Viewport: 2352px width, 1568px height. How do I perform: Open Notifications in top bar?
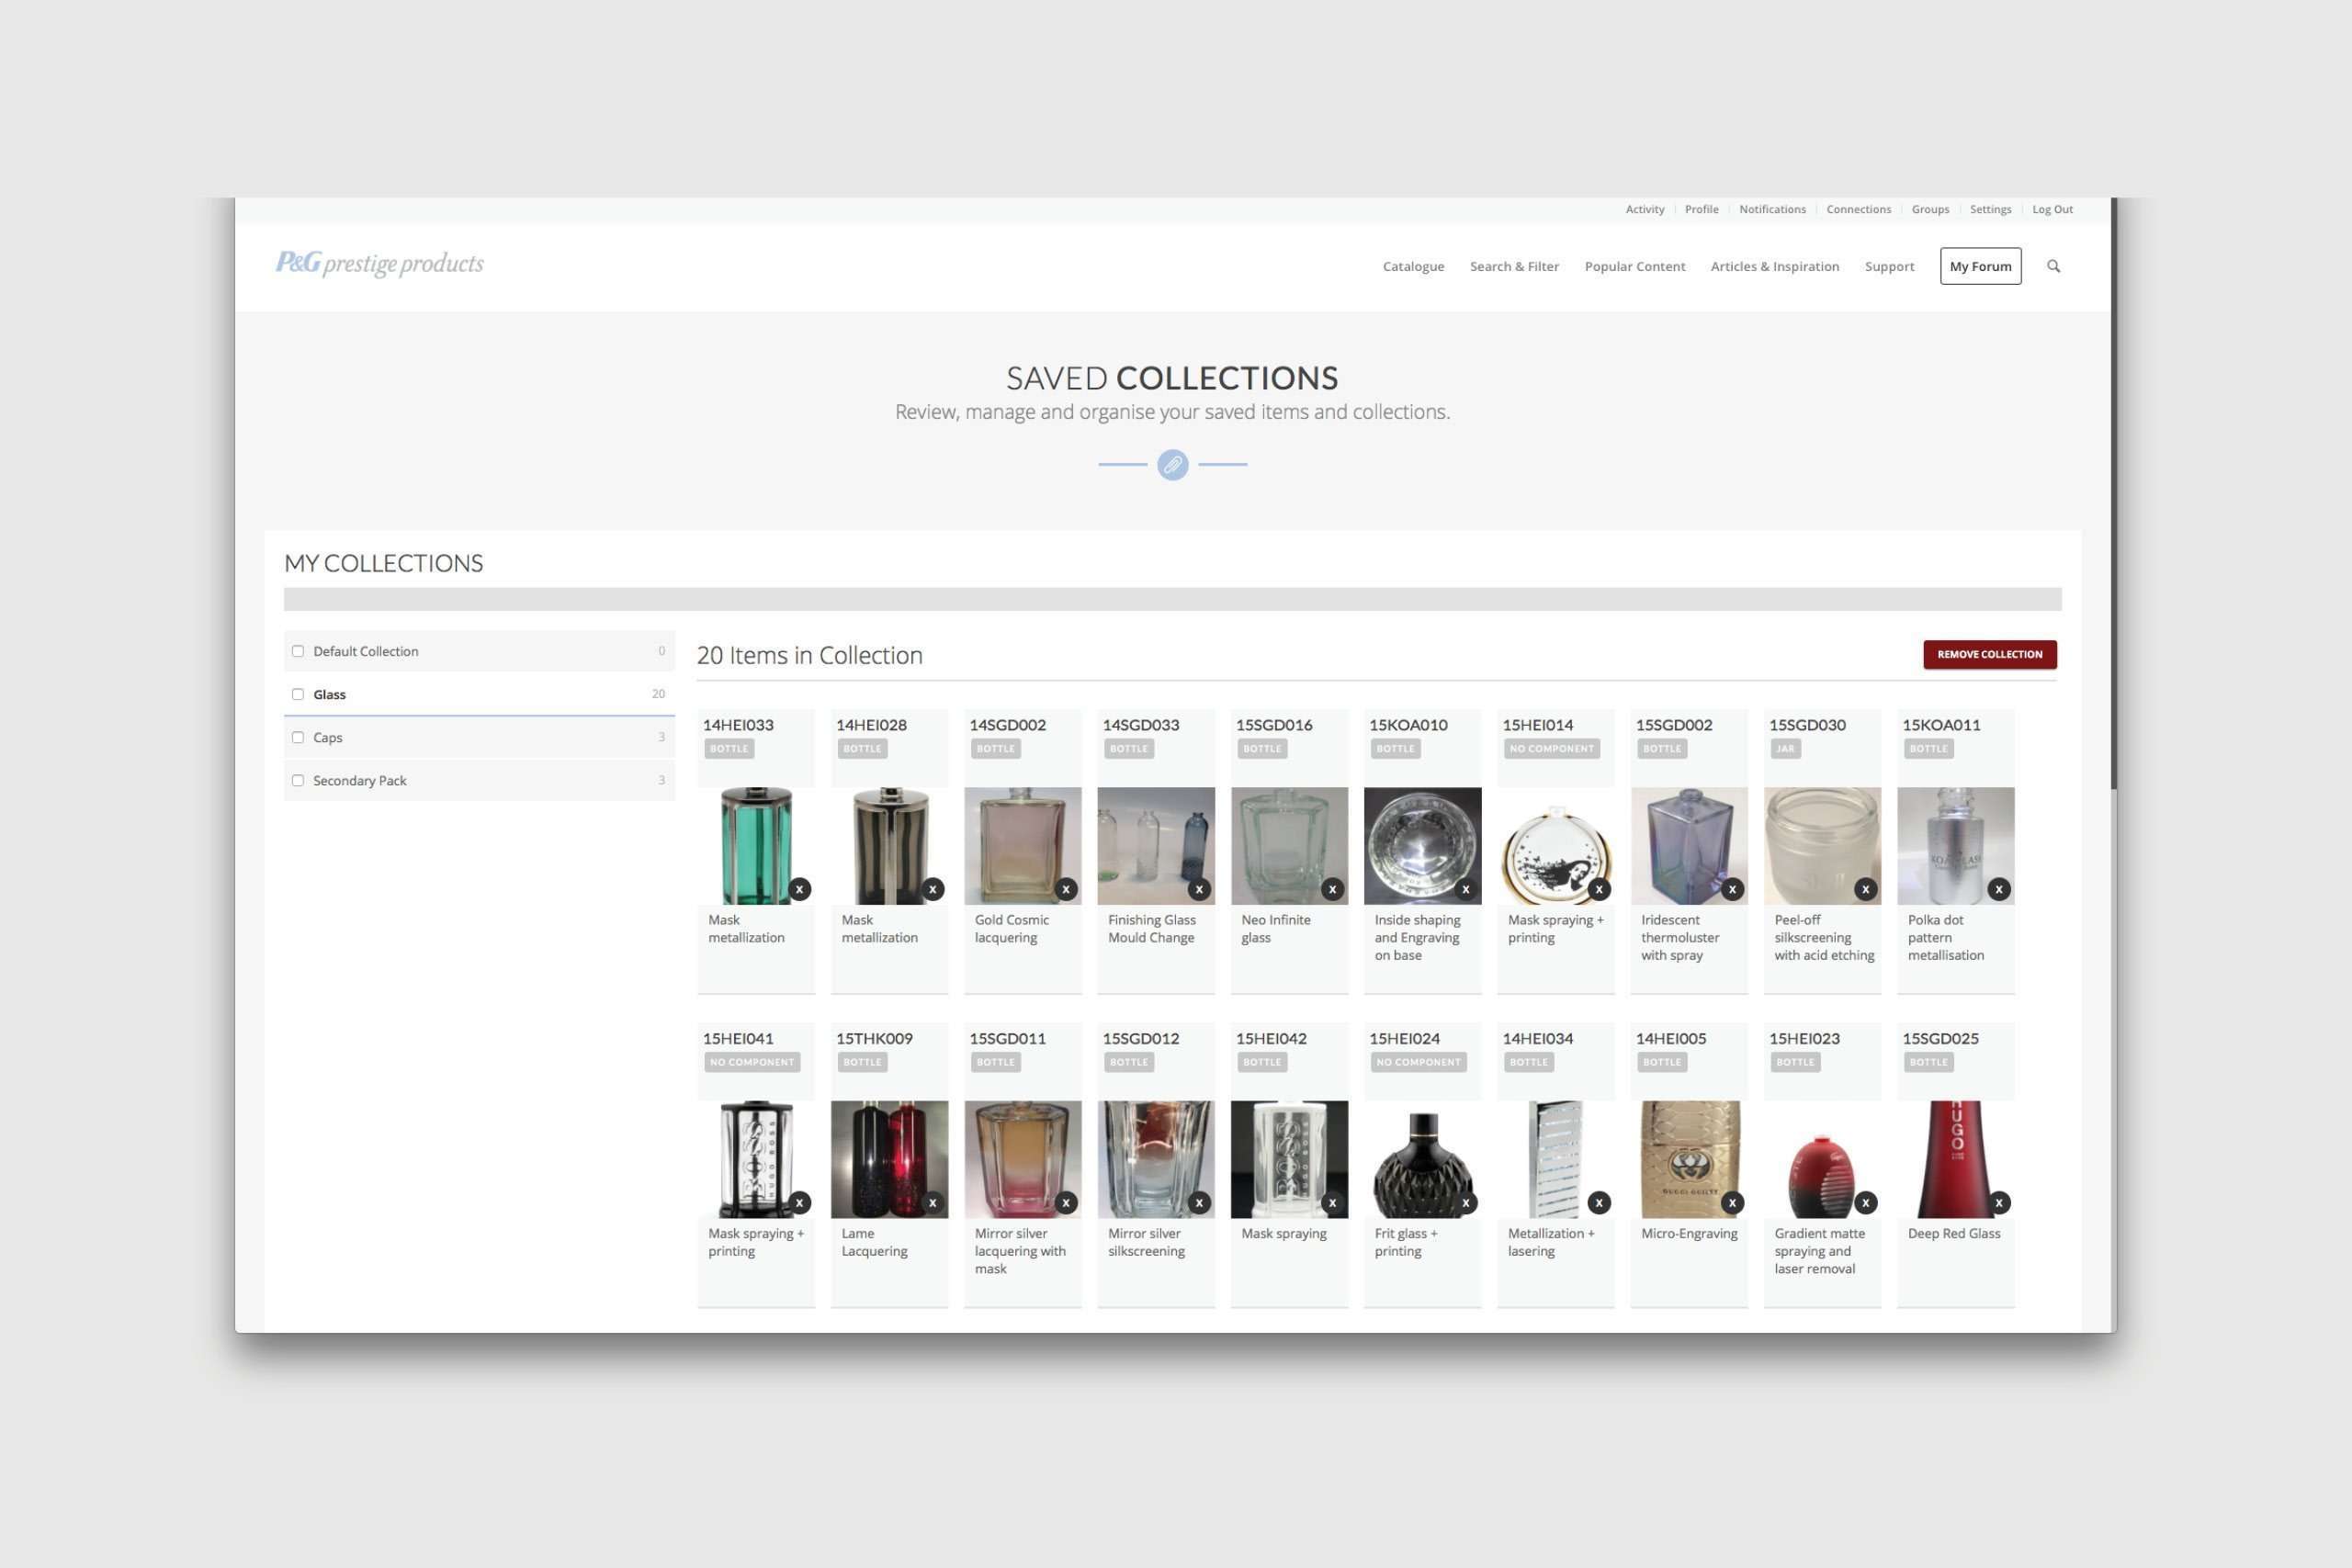pos(1772,209)
